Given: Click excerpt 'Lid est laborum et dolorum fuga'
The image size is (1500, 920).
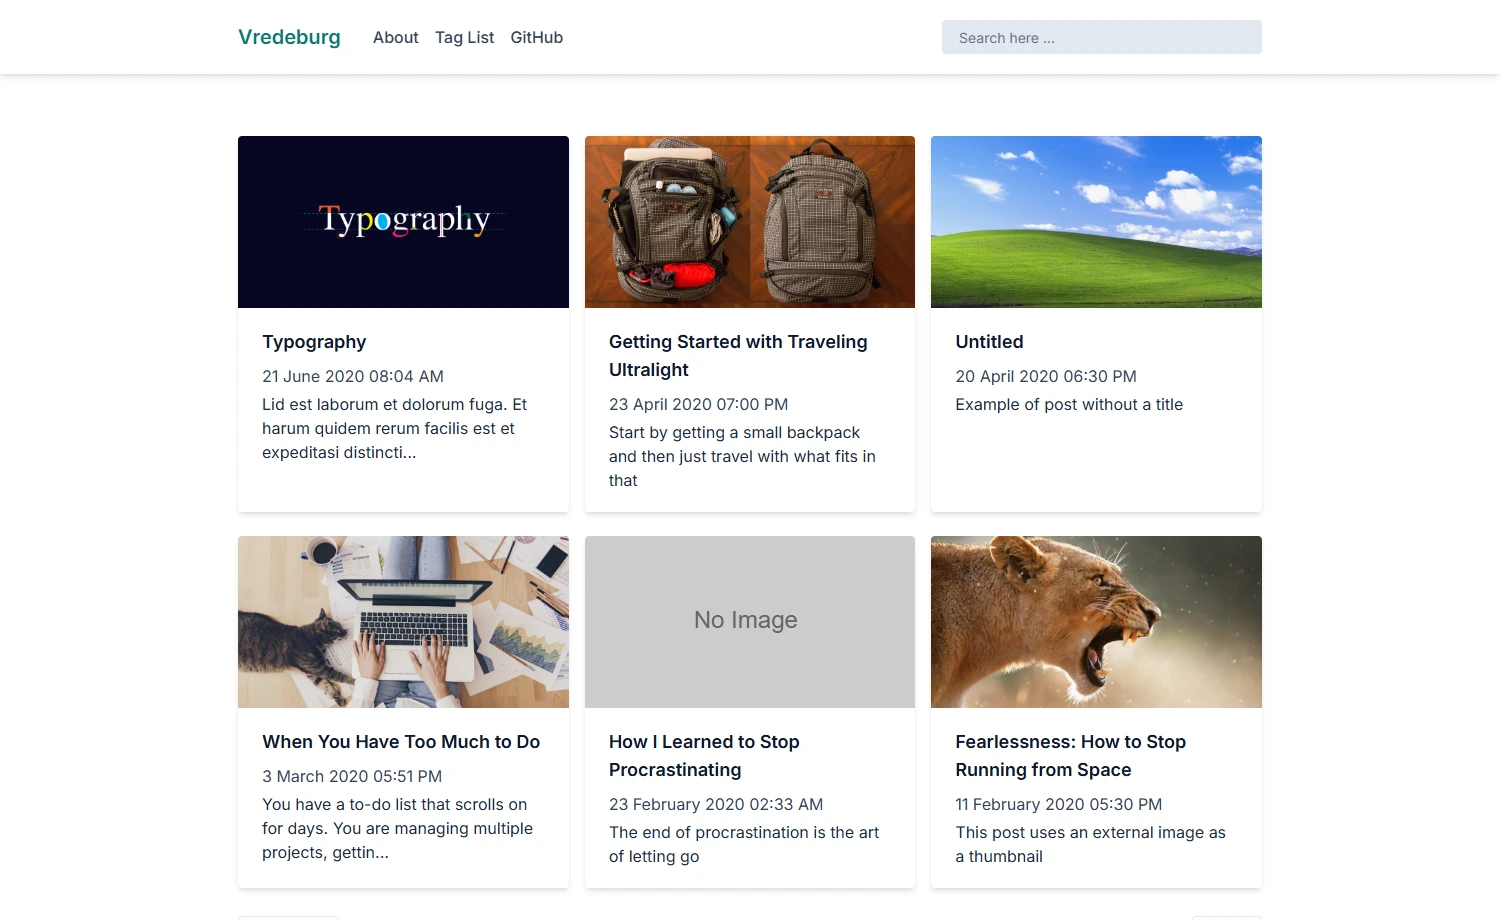Looking at the screenshot, I should pos(394,428).
